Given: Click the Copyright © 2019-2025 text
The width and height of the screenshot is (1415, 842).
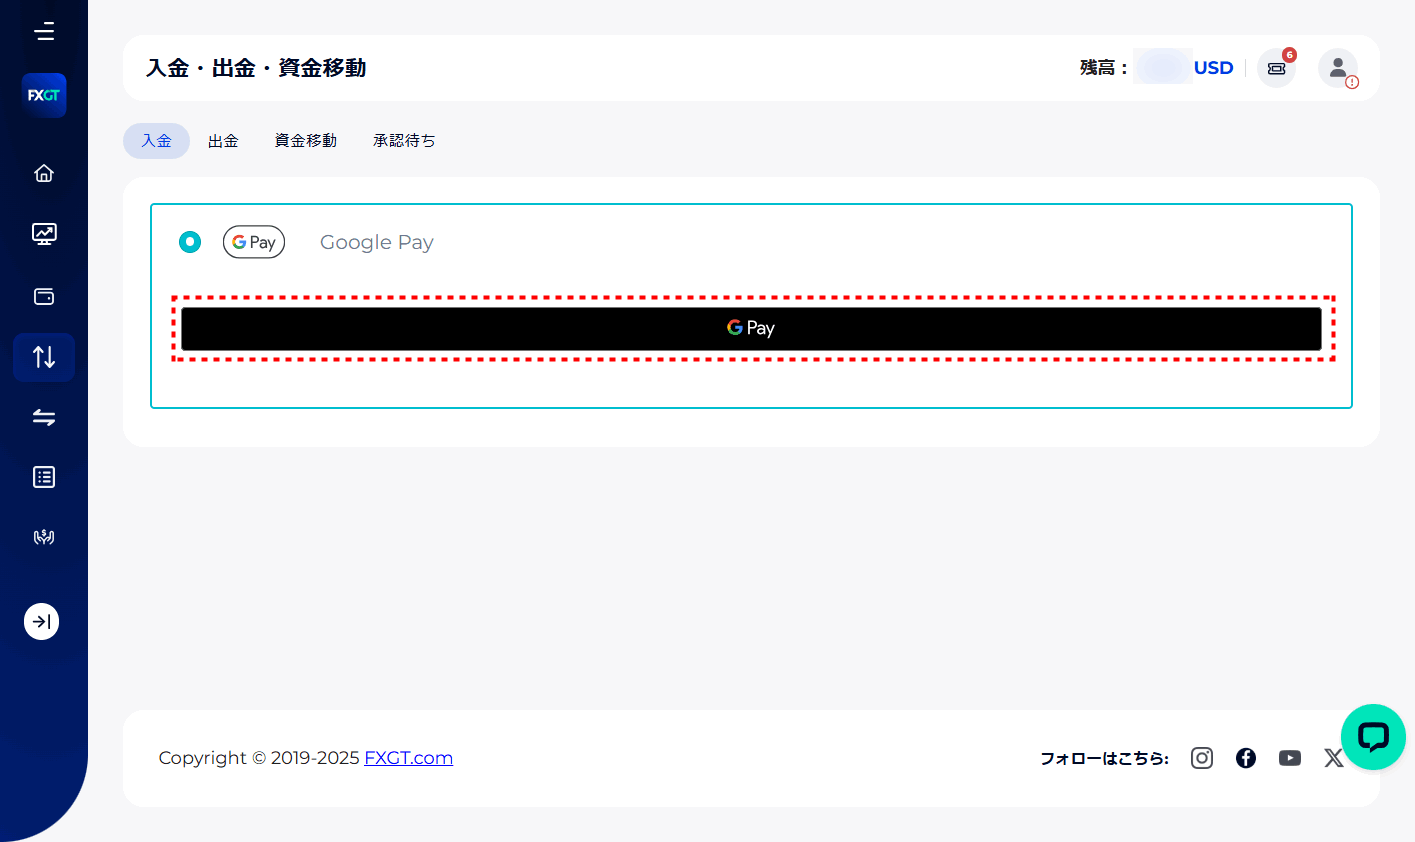Looking at the screenshot, I should click(259, 758).
